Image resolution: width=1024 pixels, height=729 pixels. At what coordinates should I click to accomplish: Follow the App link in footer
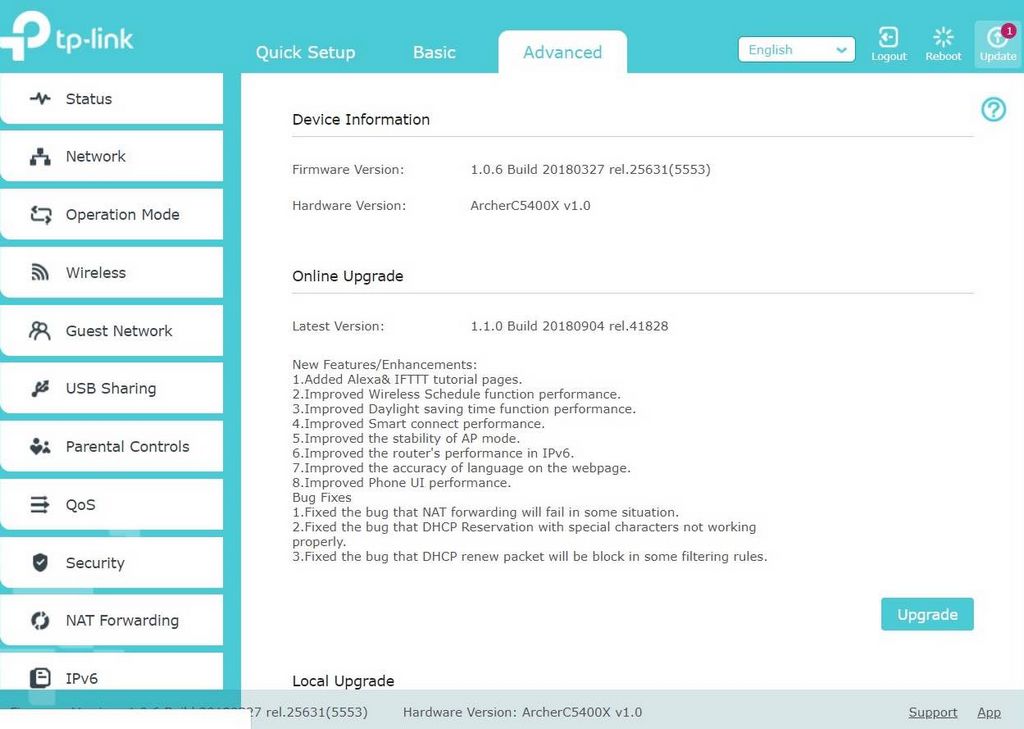[989, 713]
